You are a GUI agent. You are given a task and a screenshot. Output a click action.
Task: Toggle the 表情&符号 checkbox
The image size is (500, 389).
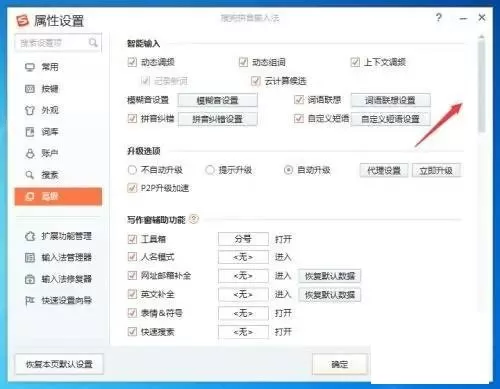(x=132, y=313)
